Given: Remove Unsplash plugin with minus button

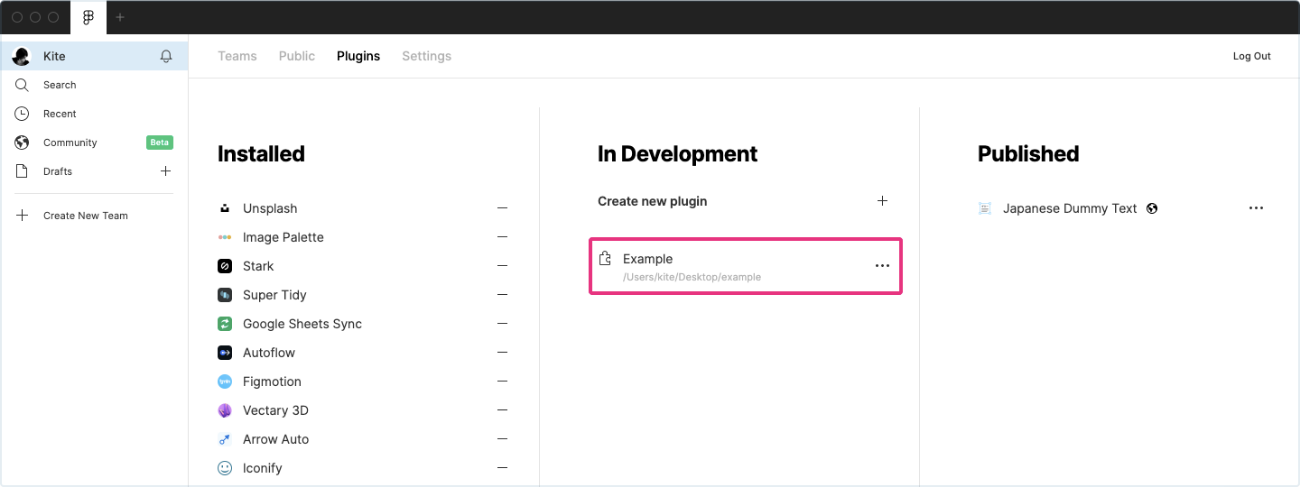Looking at the screenshot, I should click(502, 209).
